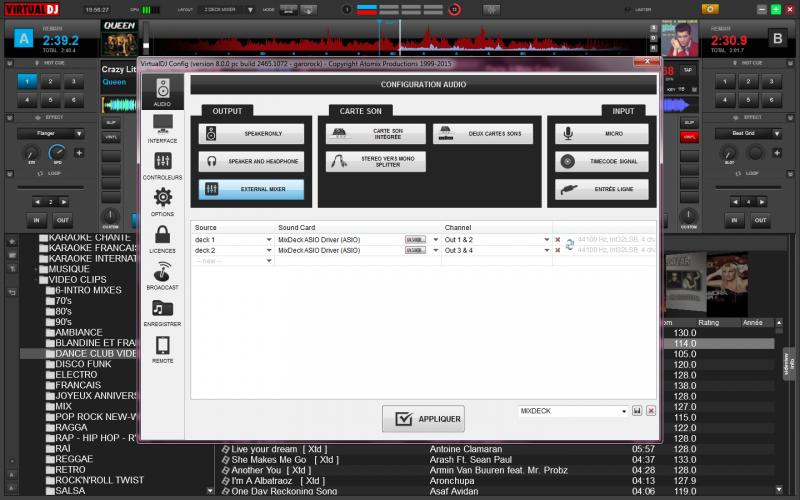
Task: Save the MIXDECK audio profile
Action: (x=637, y=411)
